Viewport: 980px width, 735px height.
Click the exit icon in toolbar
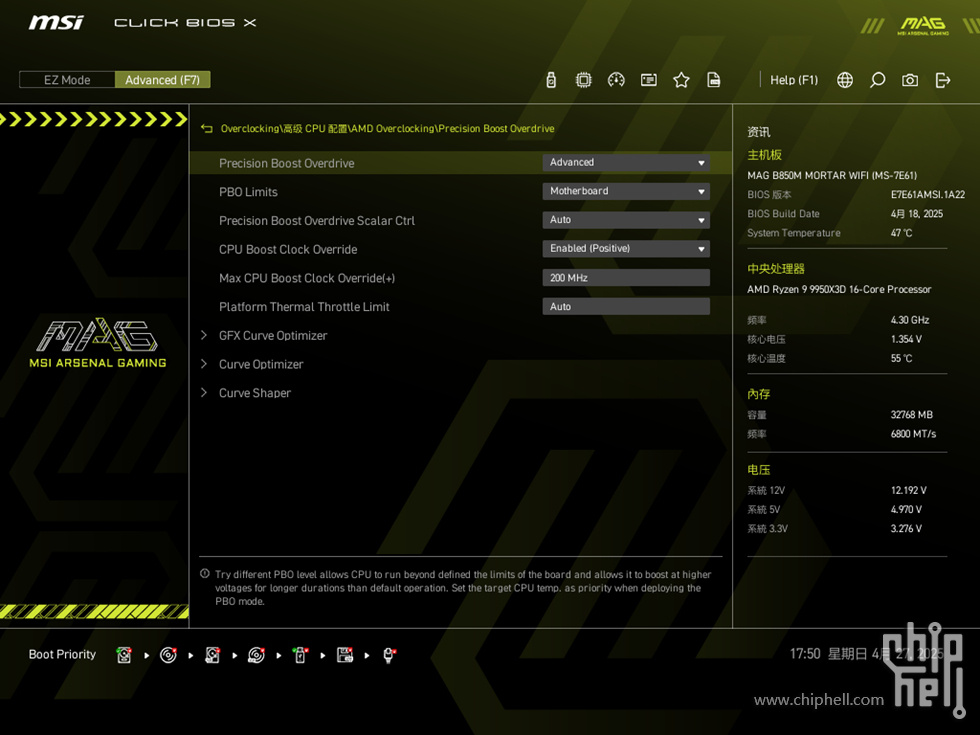(x=943, y=80)
